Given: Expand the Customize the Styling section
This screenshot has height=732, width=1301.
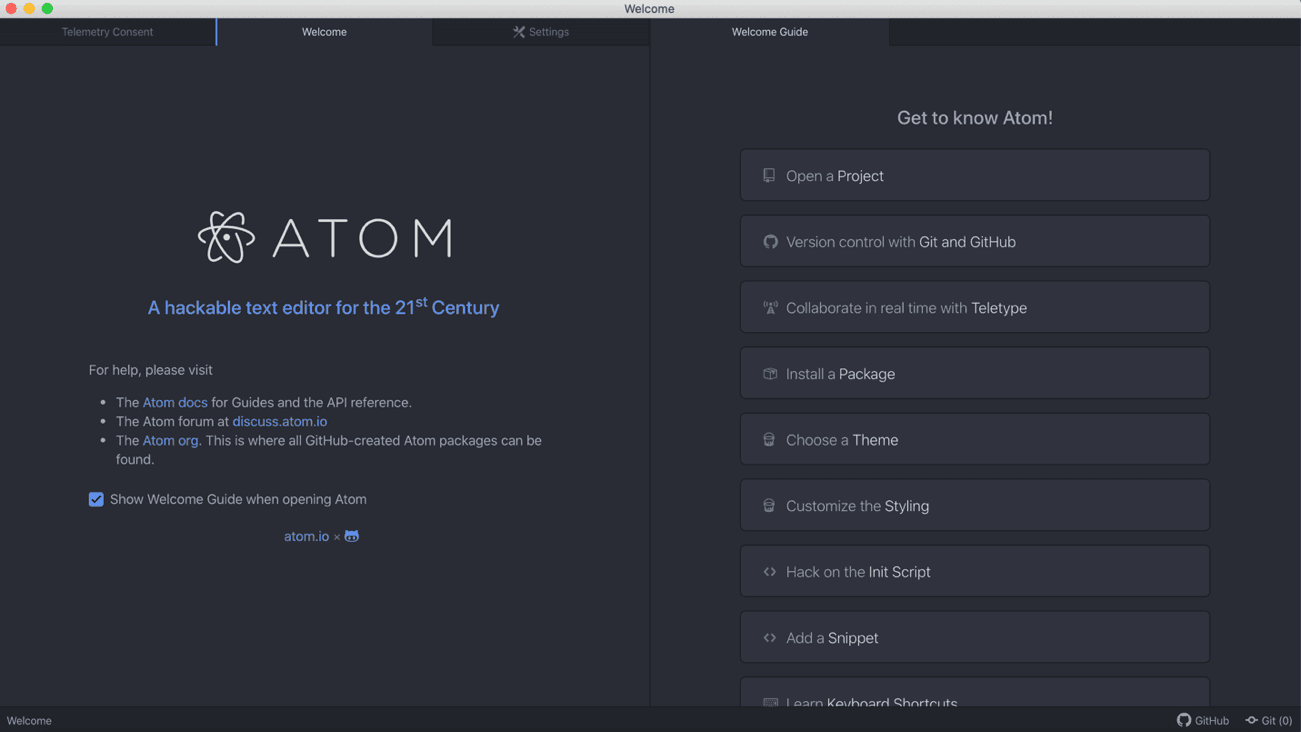Looking at the screenshot, I should 975,505.
